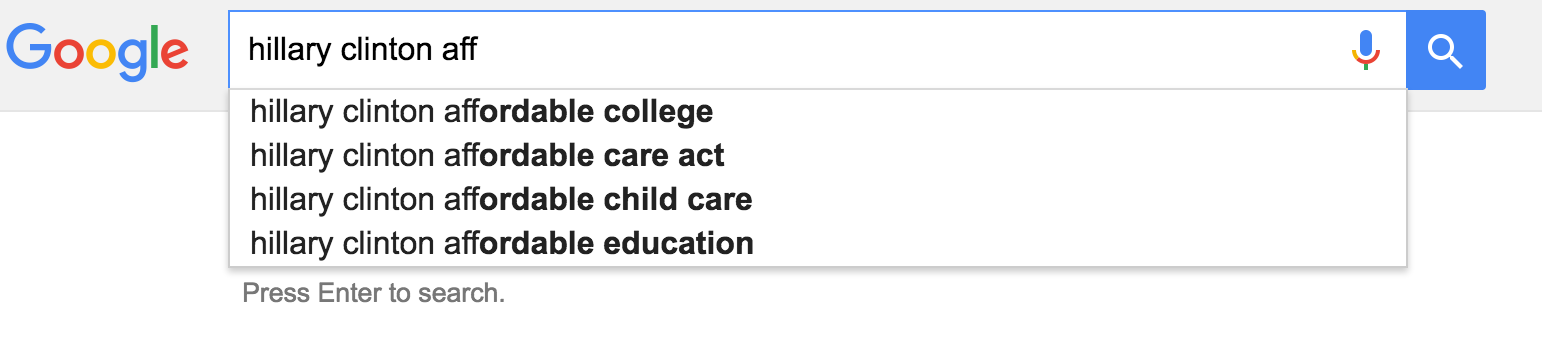Pick suggestion 'hillary clinton affordable child care'
Screen dimensions: 1542x360
coord(818,199)
